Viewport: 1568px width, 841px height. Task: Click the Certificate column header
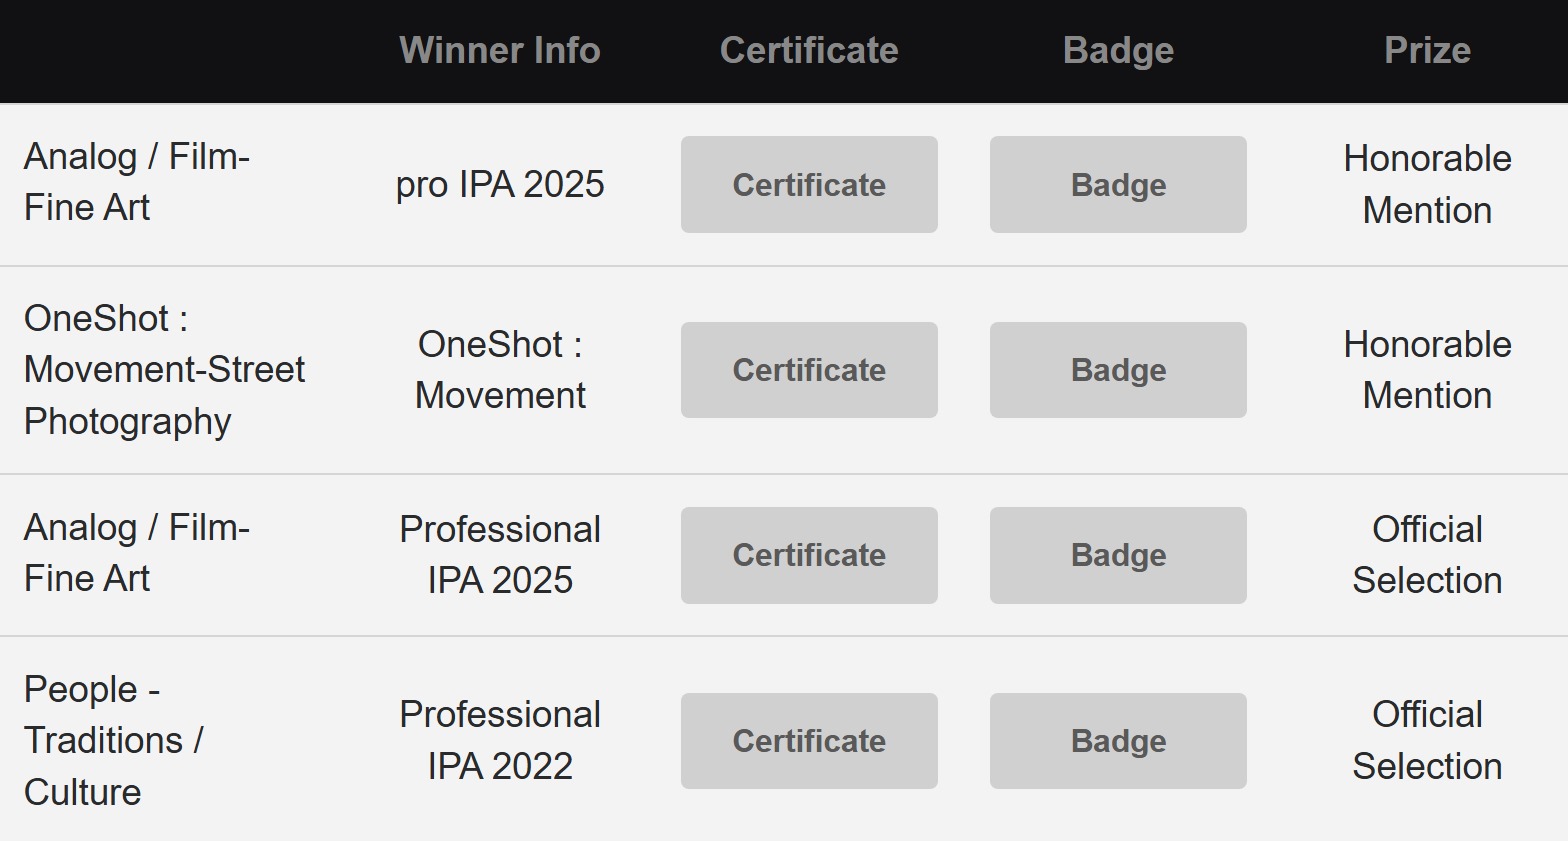pyautogui.click(x=809, y=50)
